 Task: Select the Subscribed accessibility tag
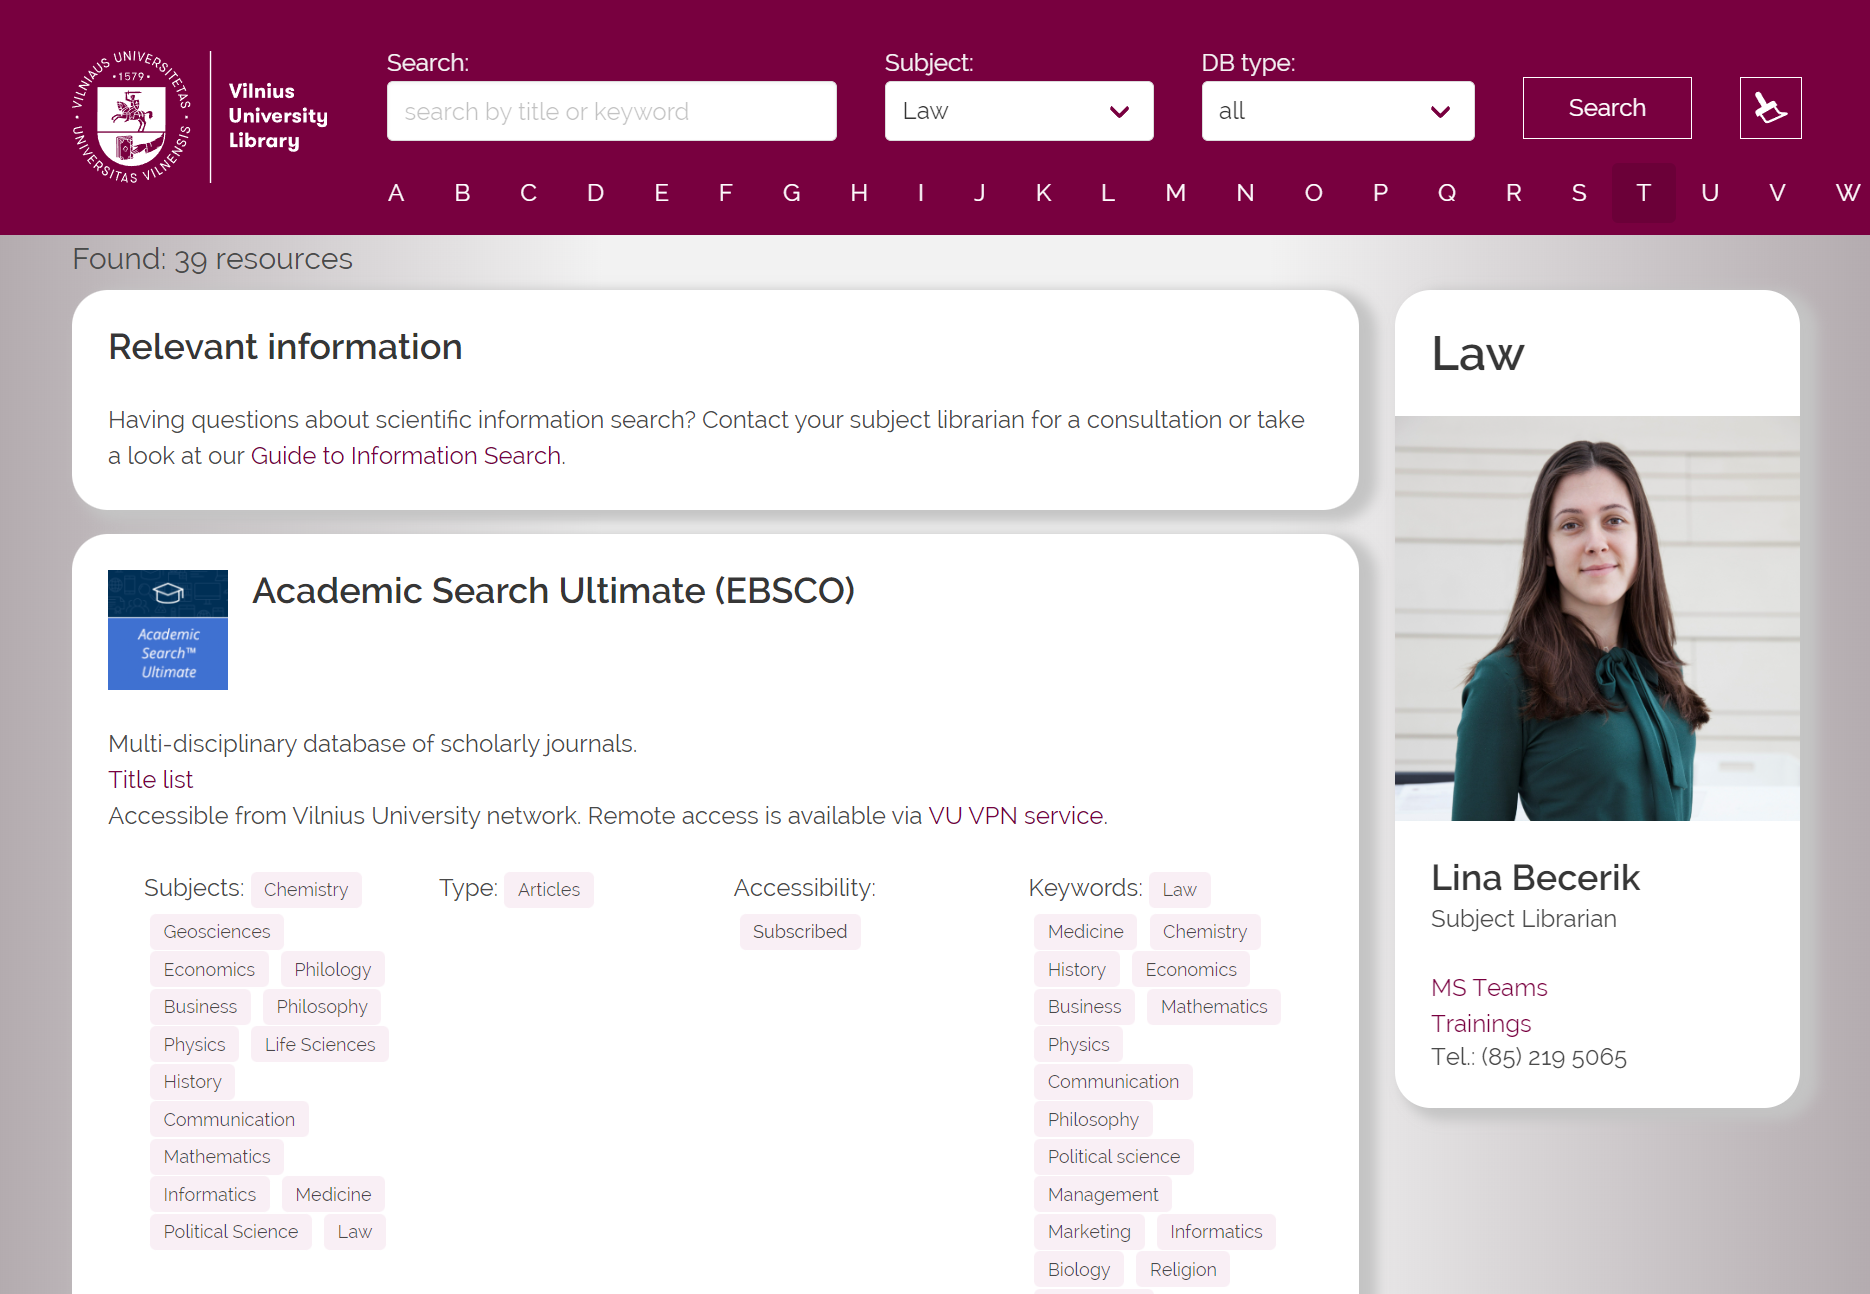799,932
